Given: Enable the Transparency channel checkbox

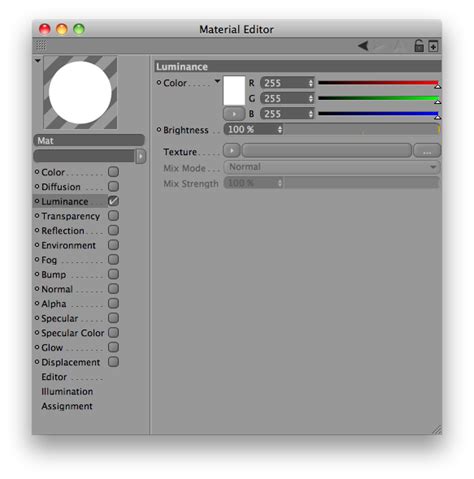Looking at the screenshot, I should [113, 216].
